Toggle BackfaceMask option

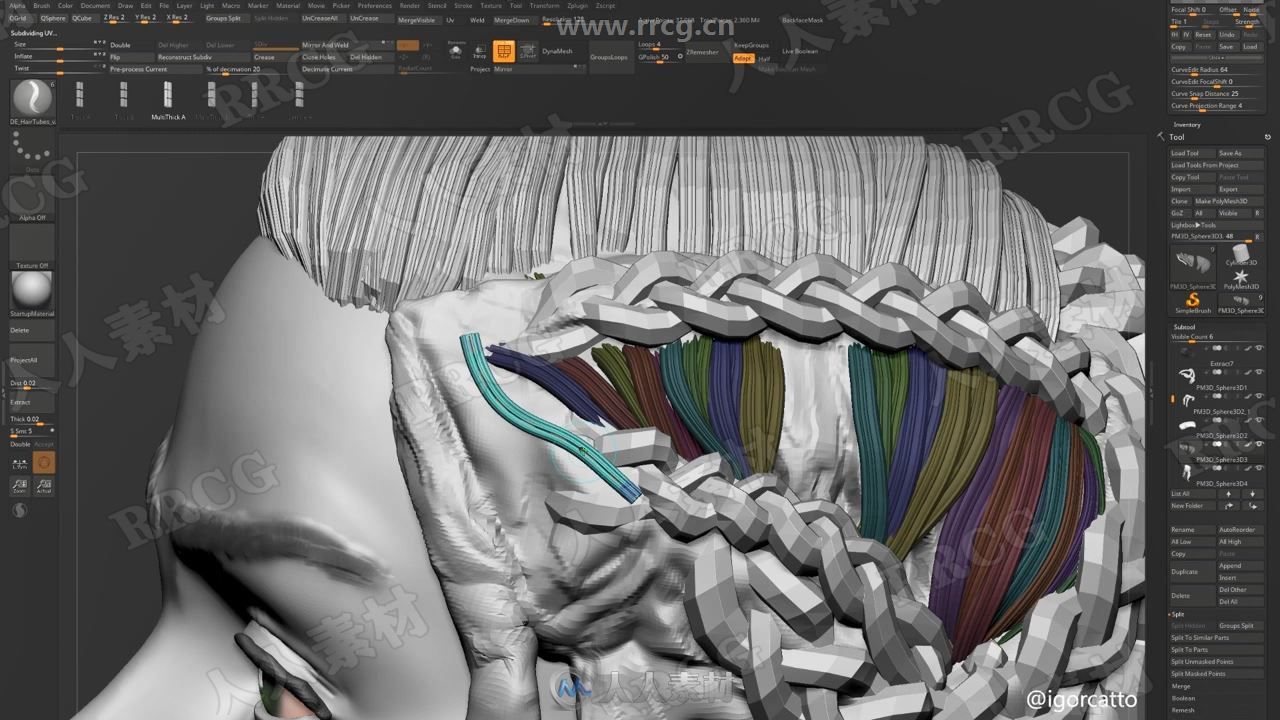tap(802, 20)
